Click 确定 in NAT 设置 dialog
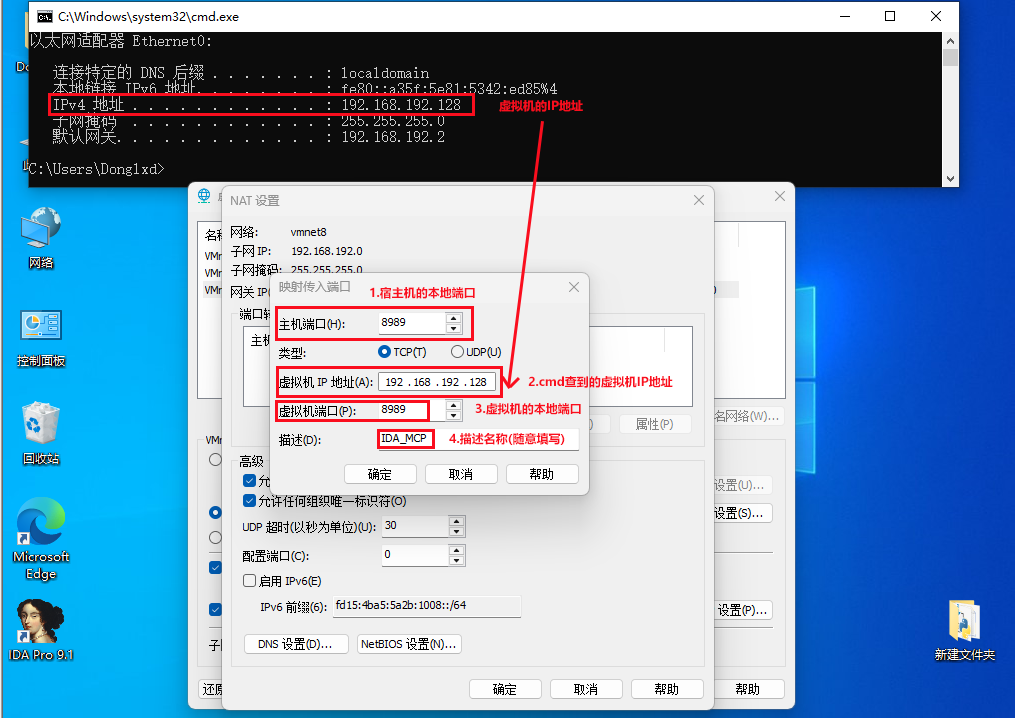The height and width of the screenshot is (718, 1015). (x=505, y=689)
